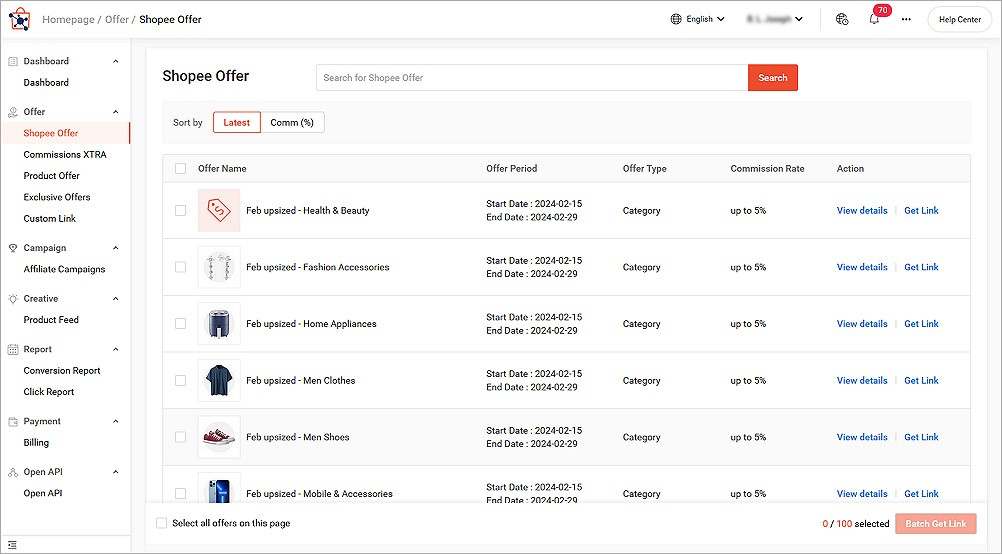
Task: Check the Feb upsized - Fashion Accessories row
Action: pyautogui.click(x=181, y=267)
